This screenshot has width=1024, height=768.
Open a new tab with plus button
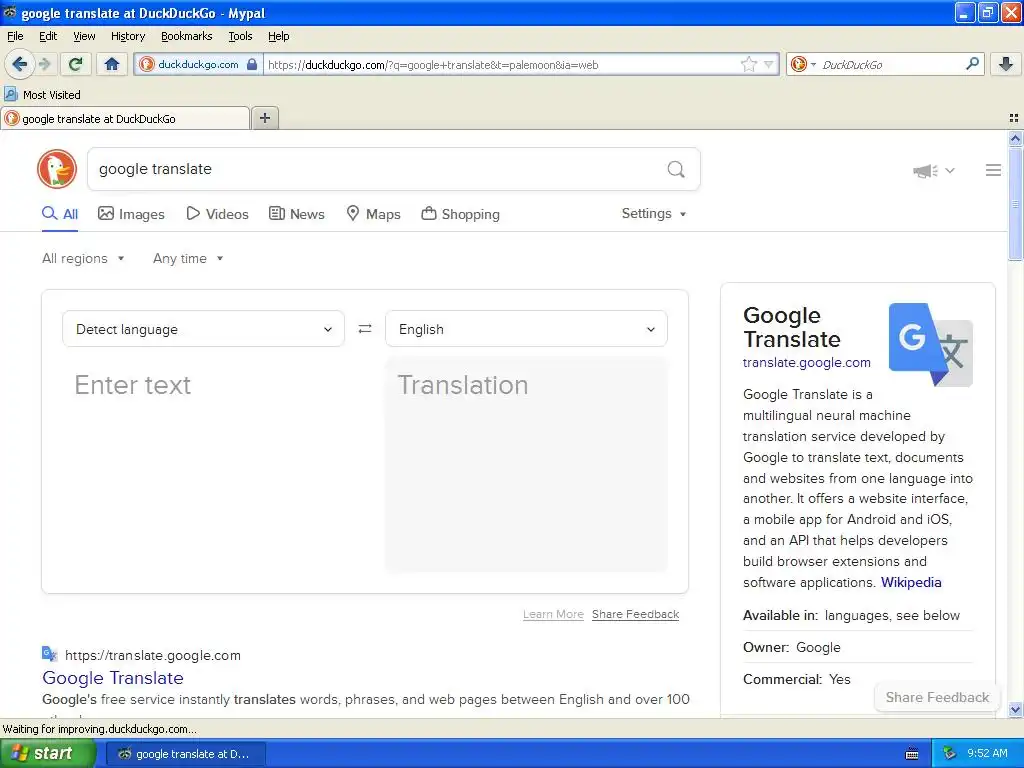coord(265,118)
